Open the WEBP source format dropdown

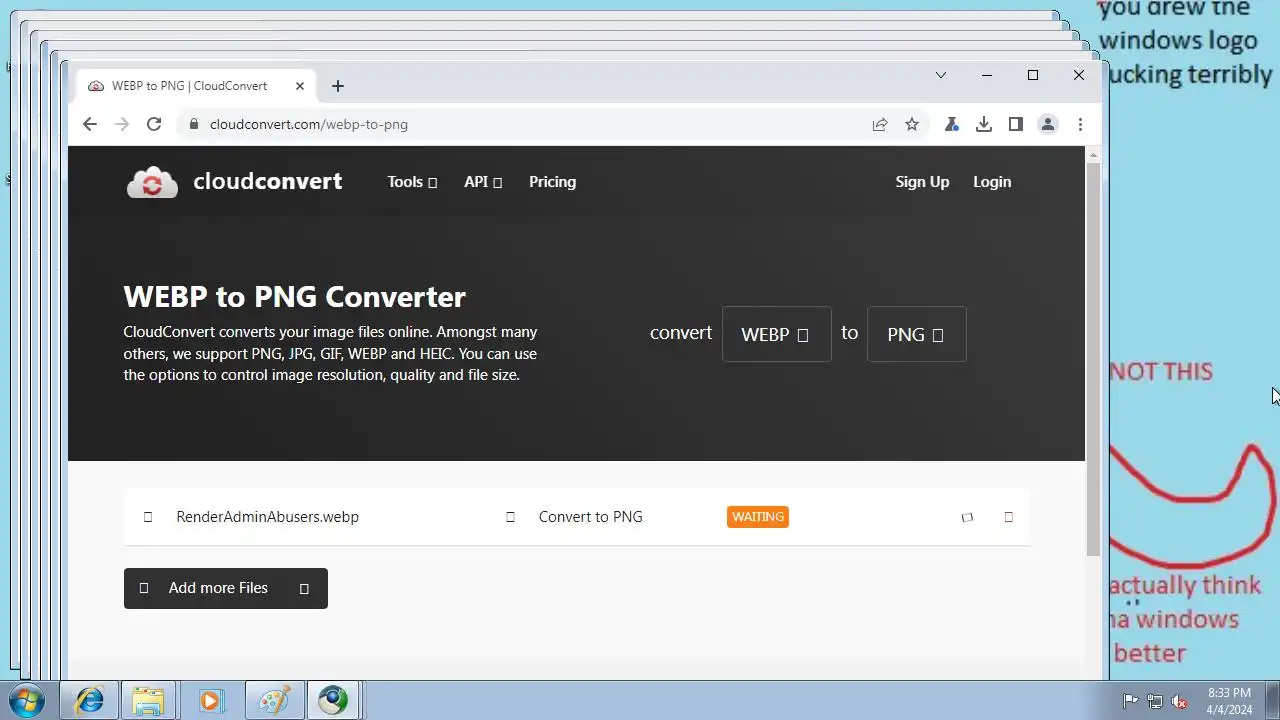[776, 334]
